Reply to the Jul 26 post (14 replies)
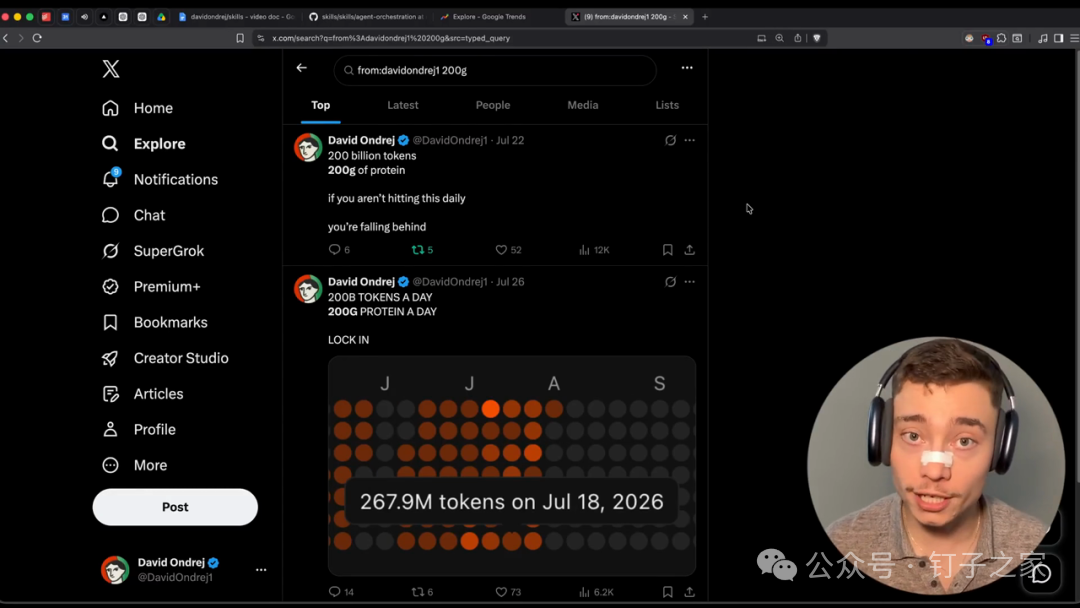This screenshot has width=1080, height=608. pyautogui.click(x=341, y=592)
